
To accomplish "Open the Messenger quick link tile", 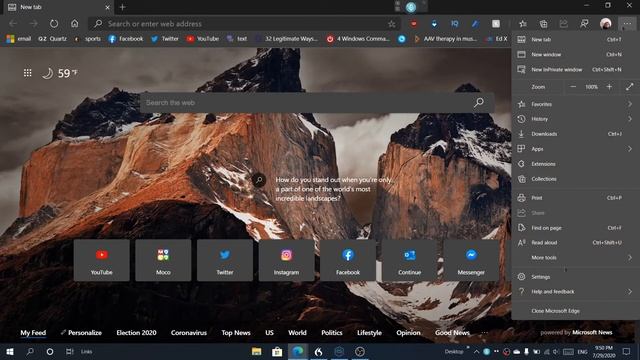I will [x=471, y=260].
